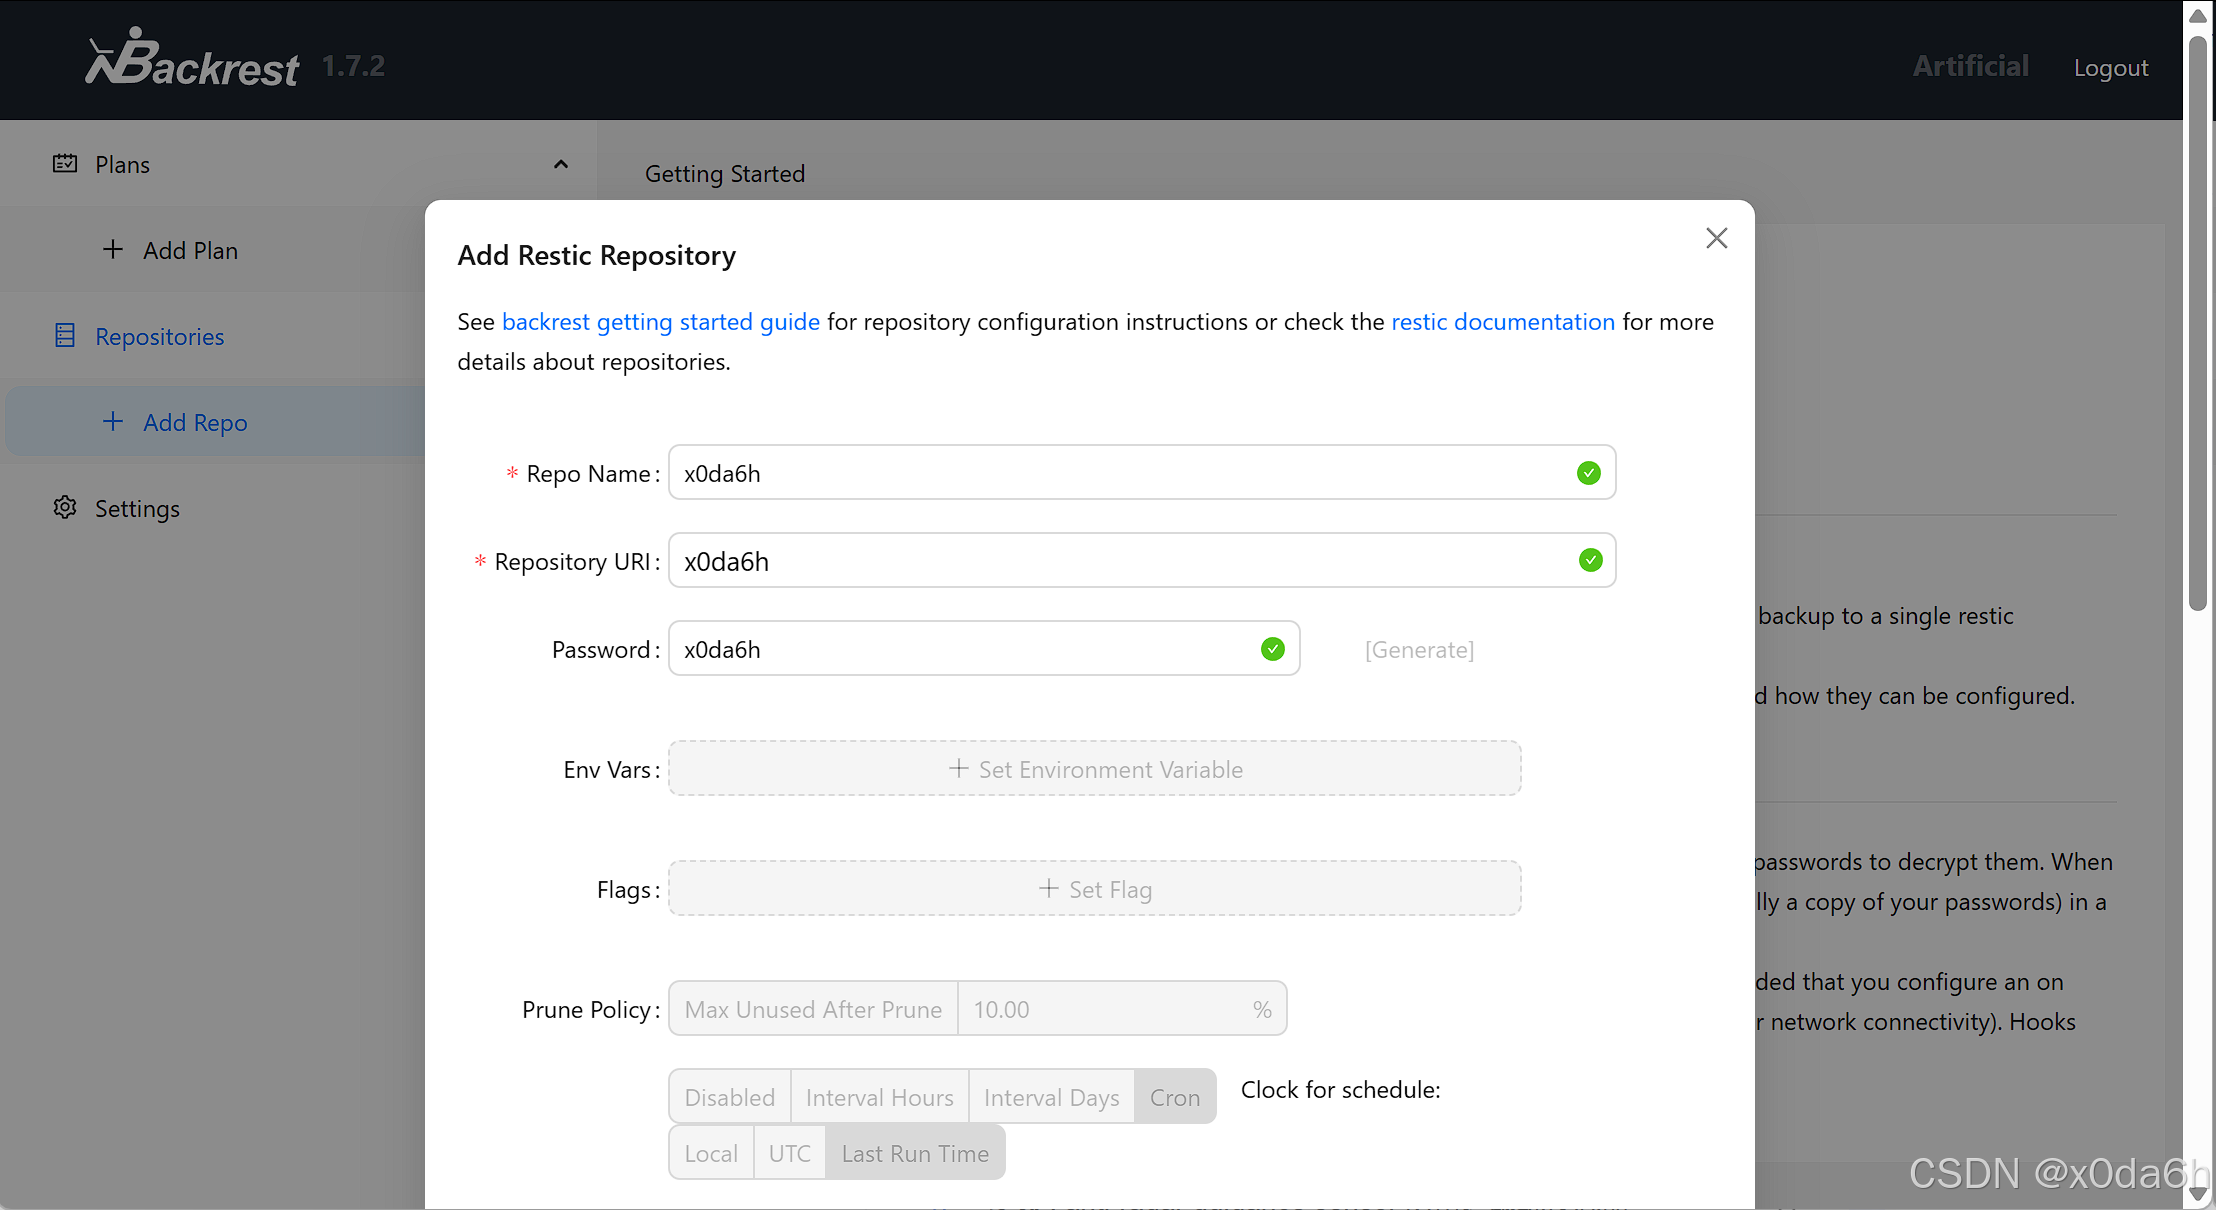Open backrest getting started guide link
Viewport: 2216px width, 1210px height.
click(660, 322)
